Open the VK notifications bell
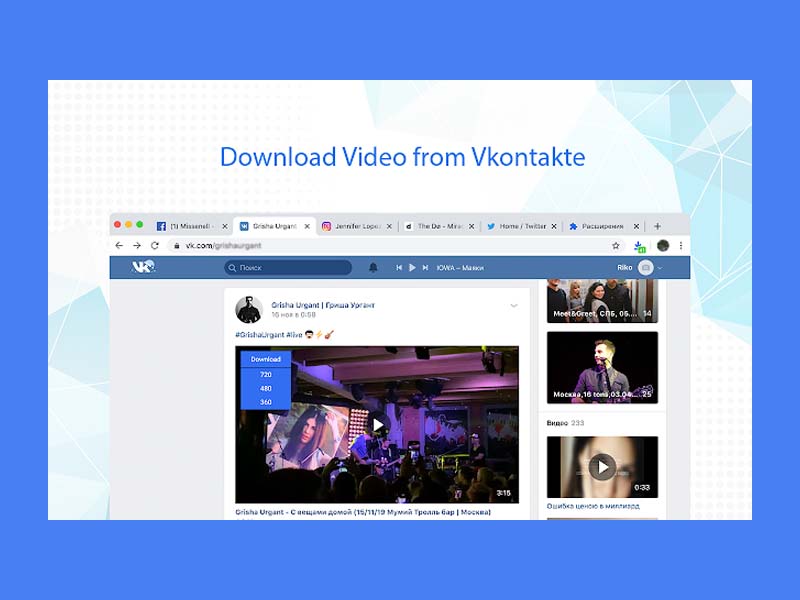This screenshot has height=600, width=800. pyautogui.click(x=374, y=268)
